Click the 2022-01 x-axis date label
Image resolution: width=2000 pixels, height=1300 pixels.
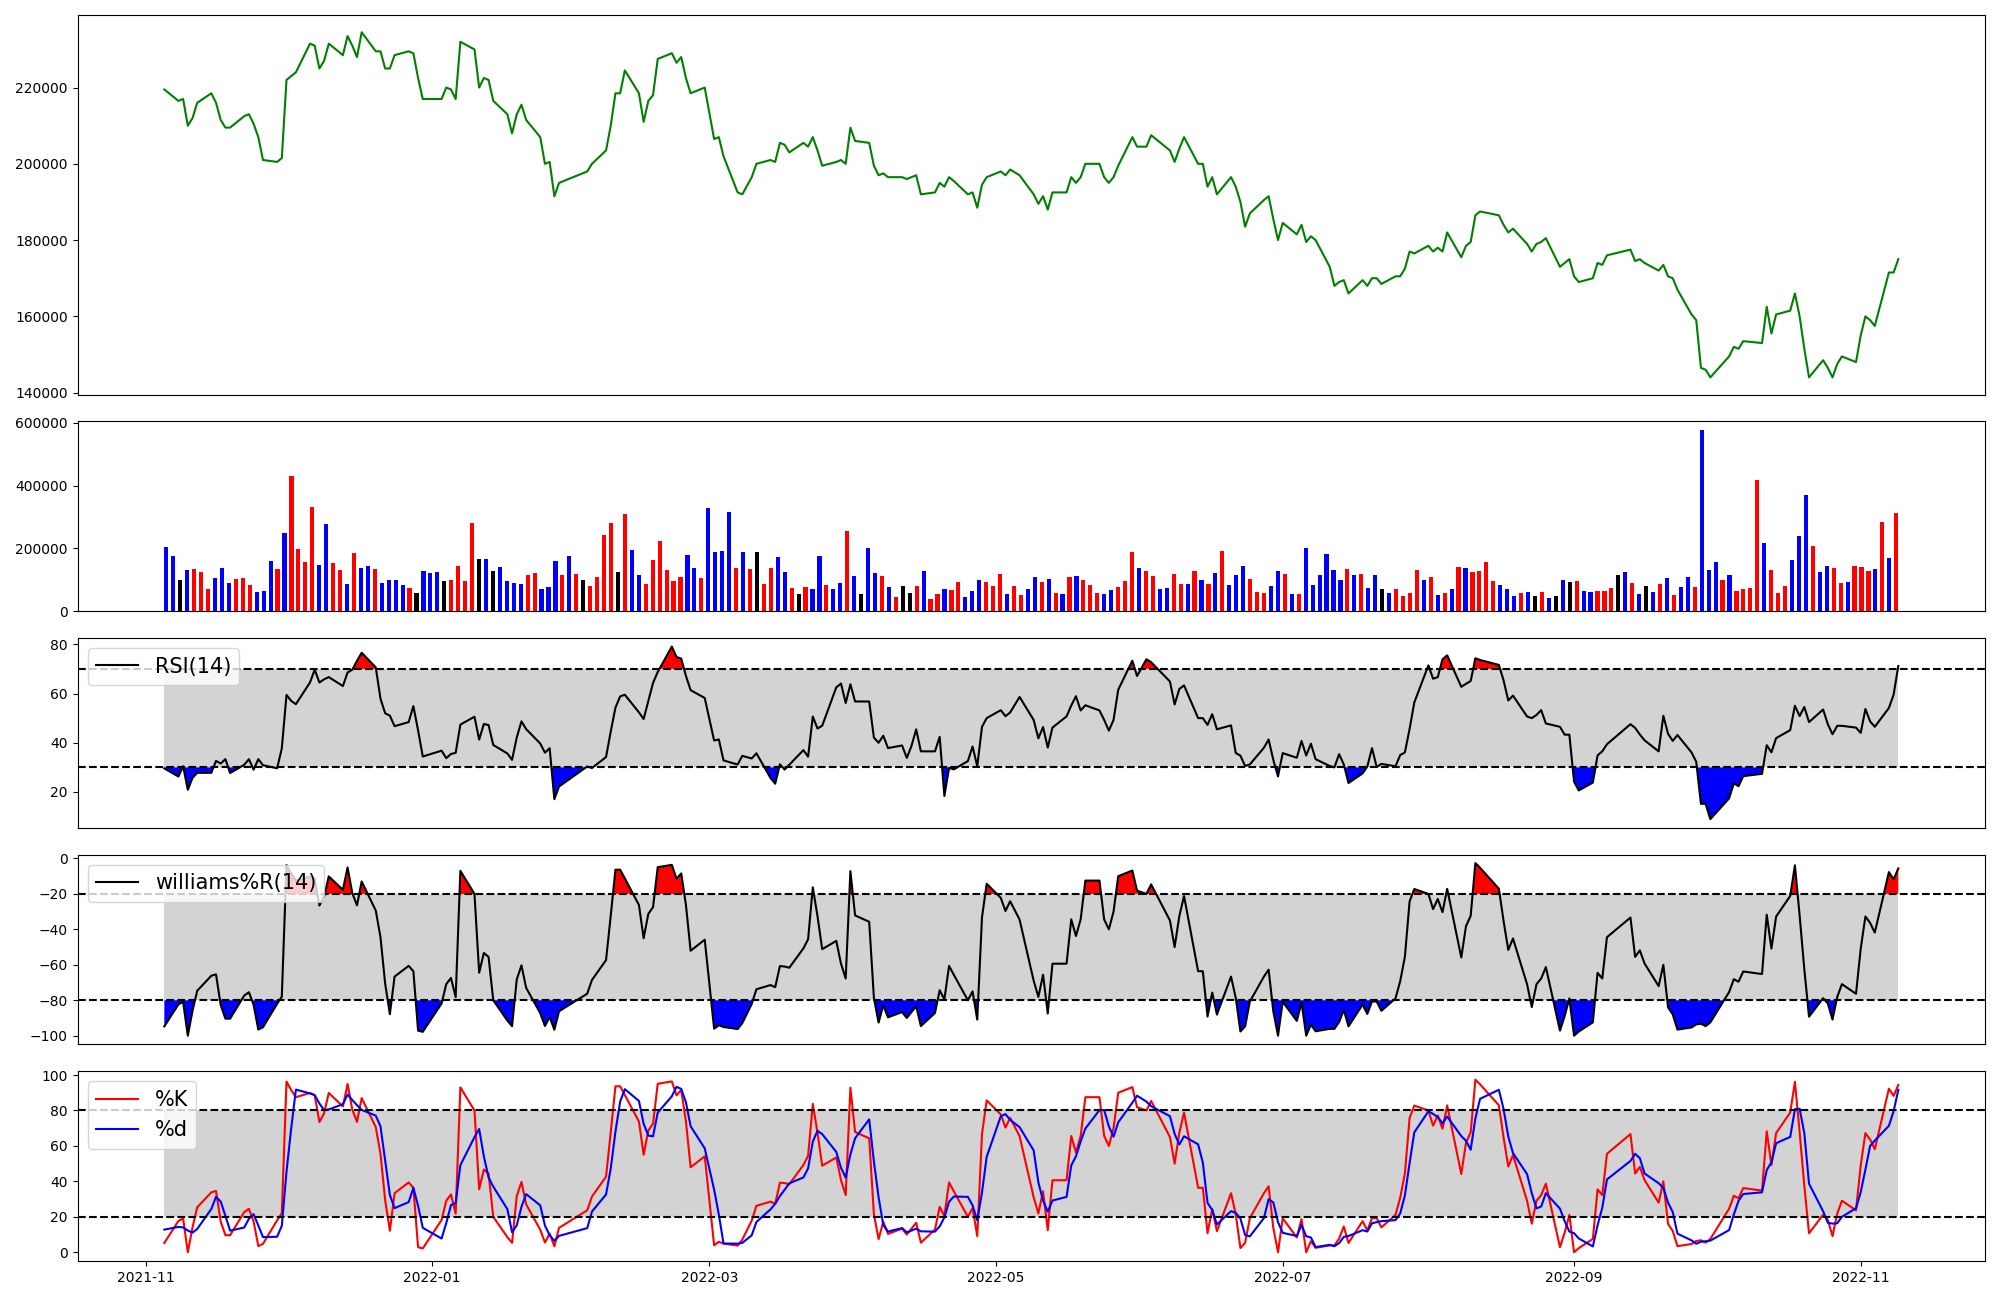point(432,1277)
